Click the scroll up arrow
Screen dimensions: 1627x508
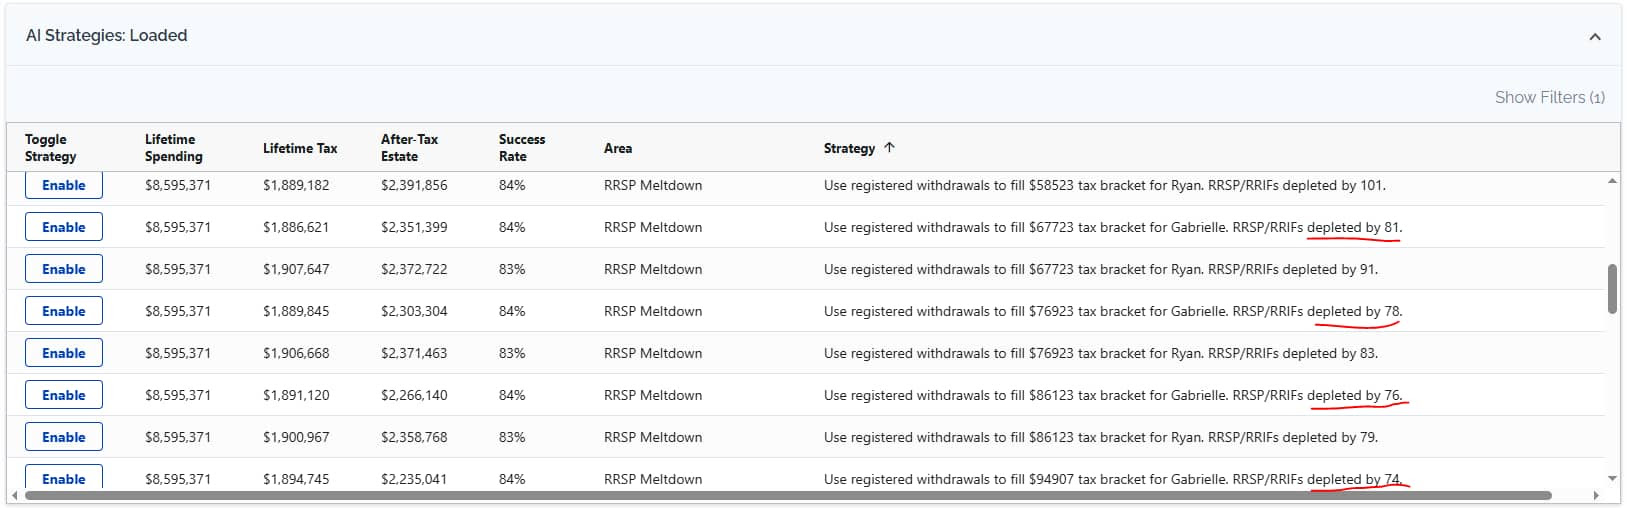[x=1611, y=181]
